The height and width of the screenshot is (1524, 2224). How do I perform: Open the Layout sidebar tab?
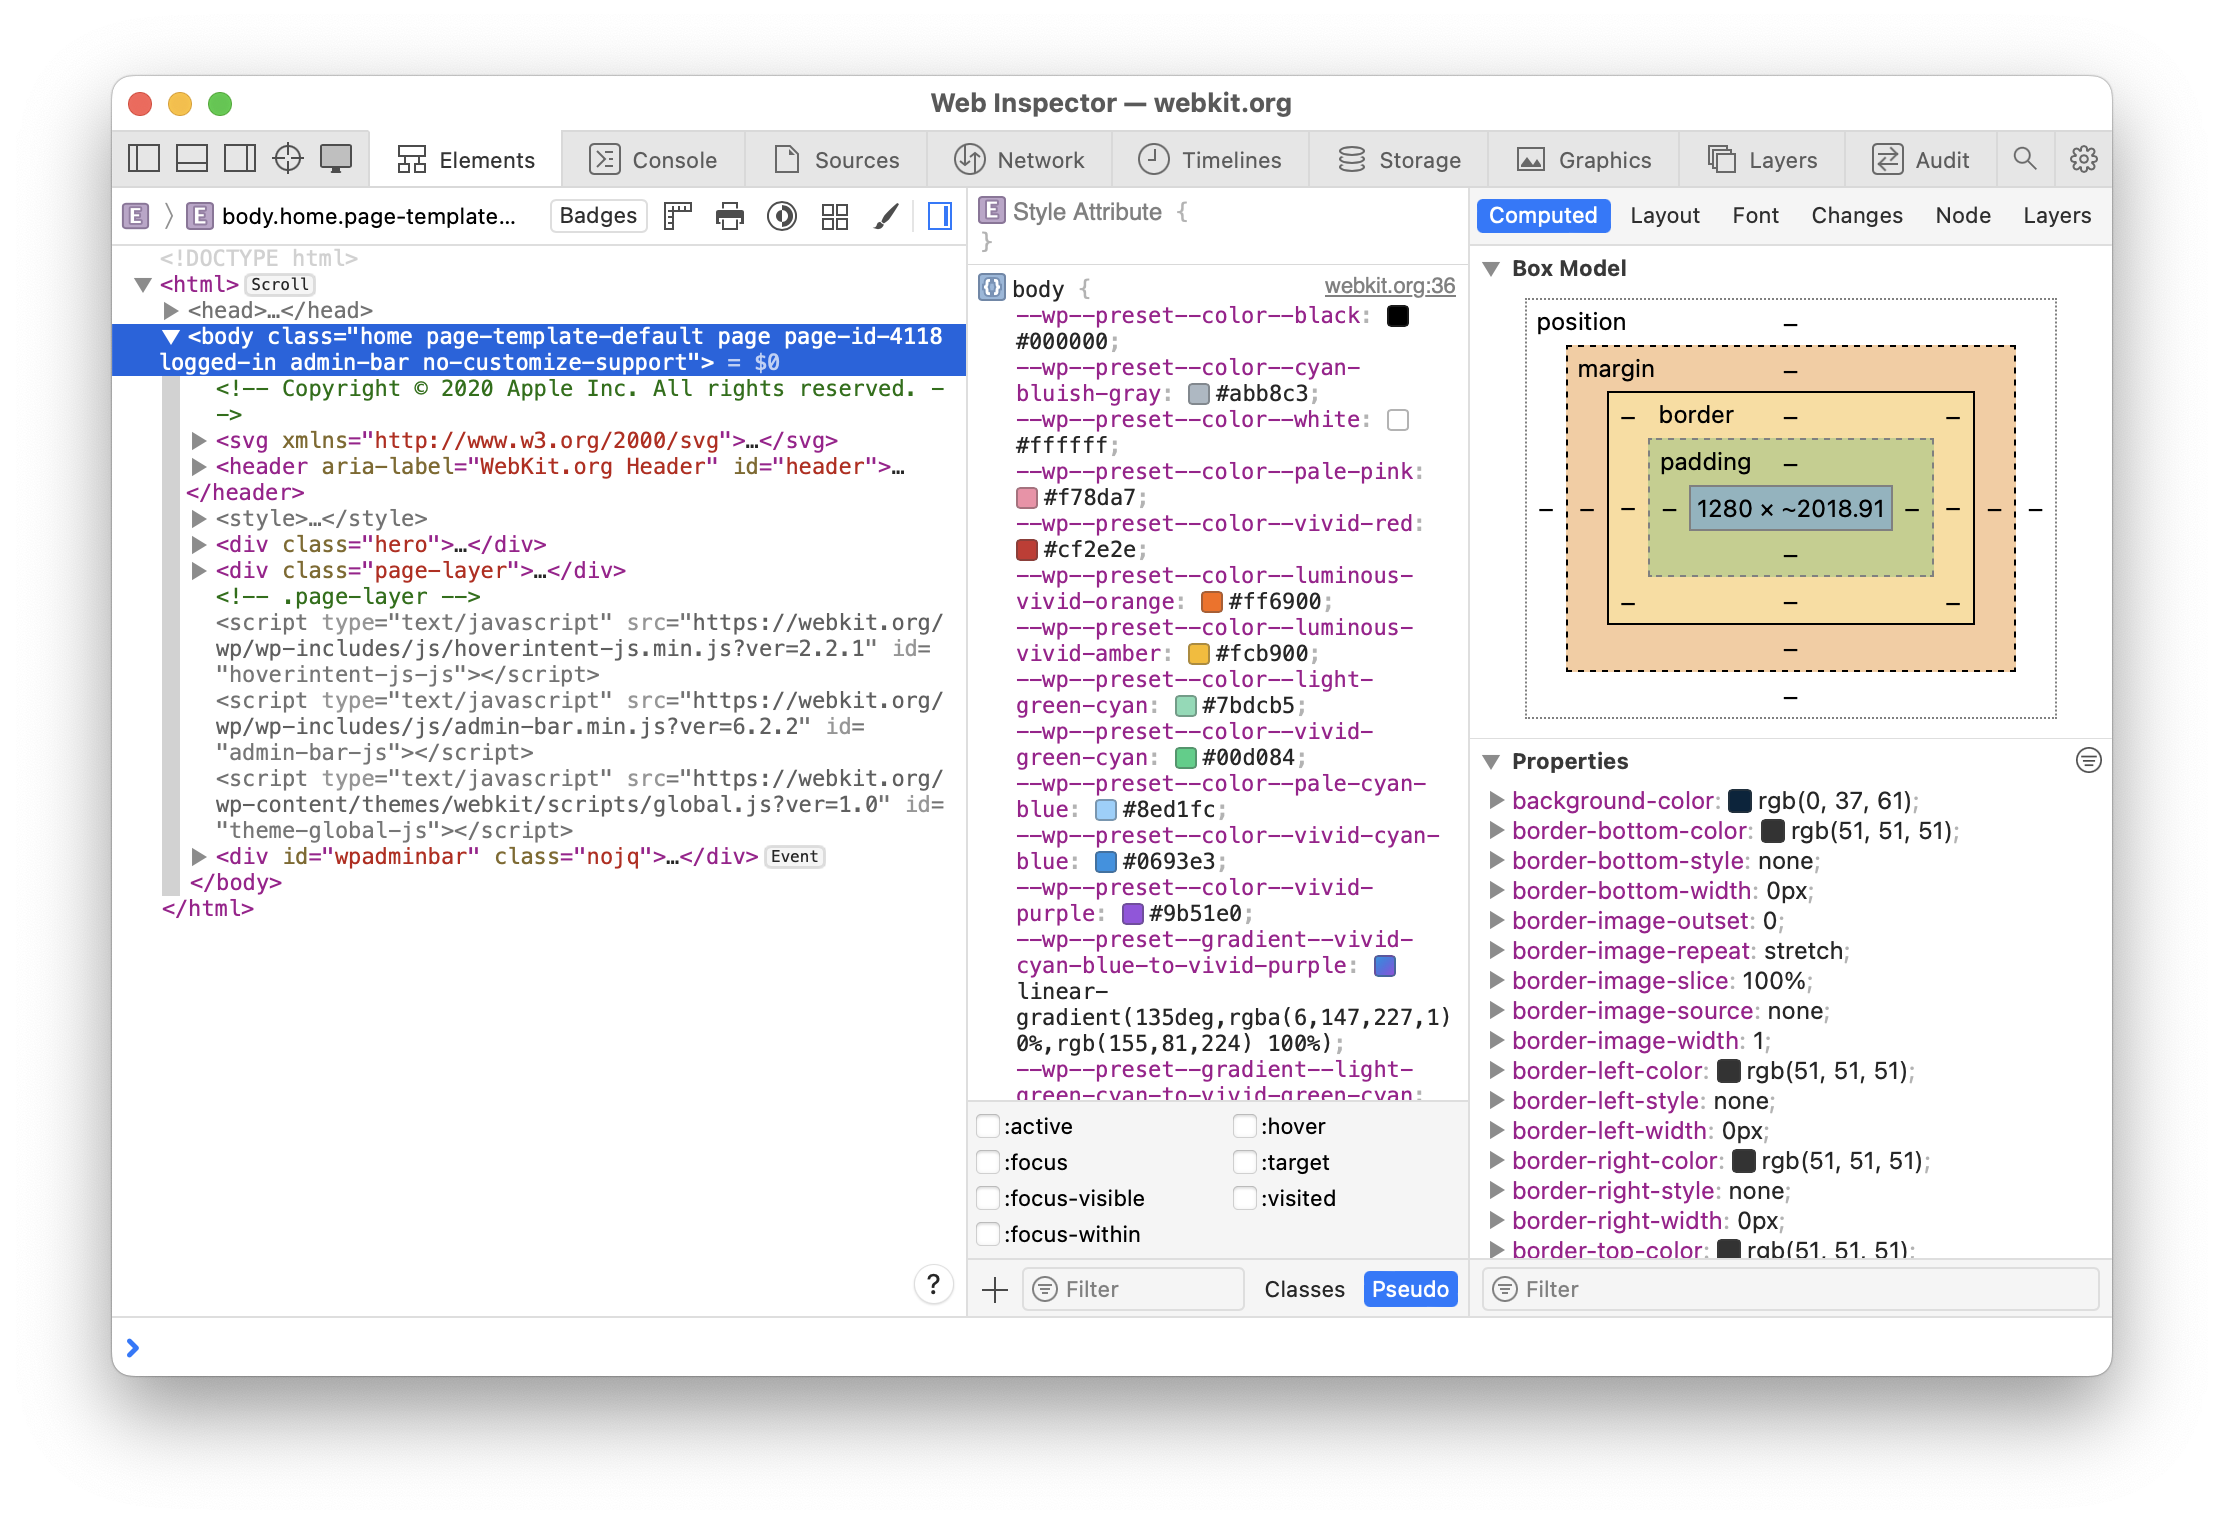(x=1664, y=216)
